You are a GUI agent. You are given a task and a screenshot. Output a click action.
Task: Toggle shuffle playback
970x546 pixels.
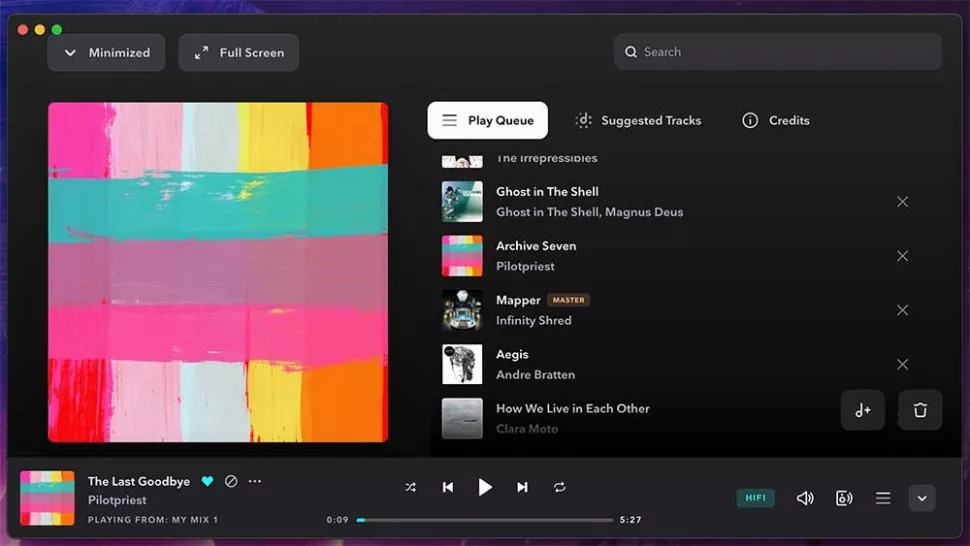click(410, 487)
